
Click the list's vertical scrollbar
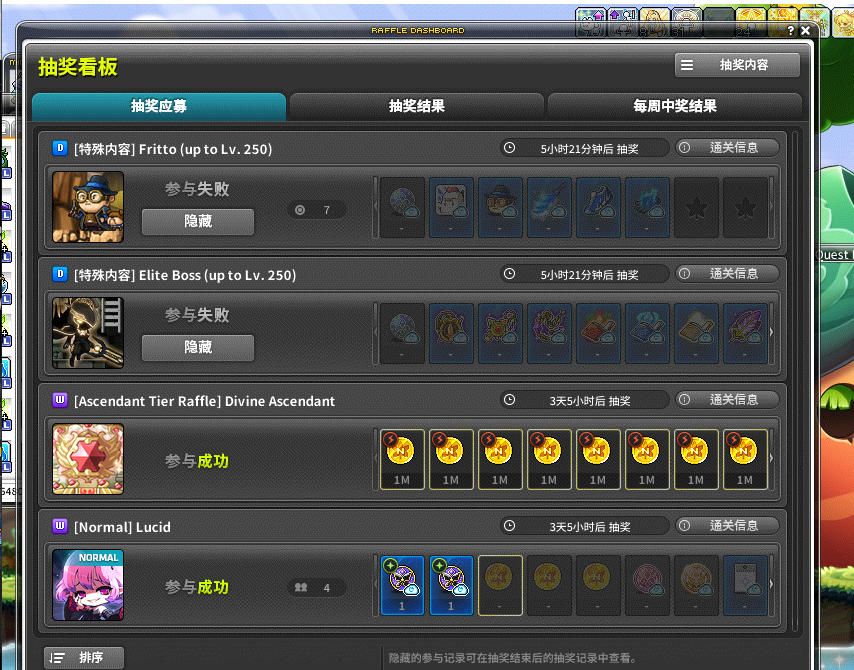pyautogui.click(x=795, y=381)
